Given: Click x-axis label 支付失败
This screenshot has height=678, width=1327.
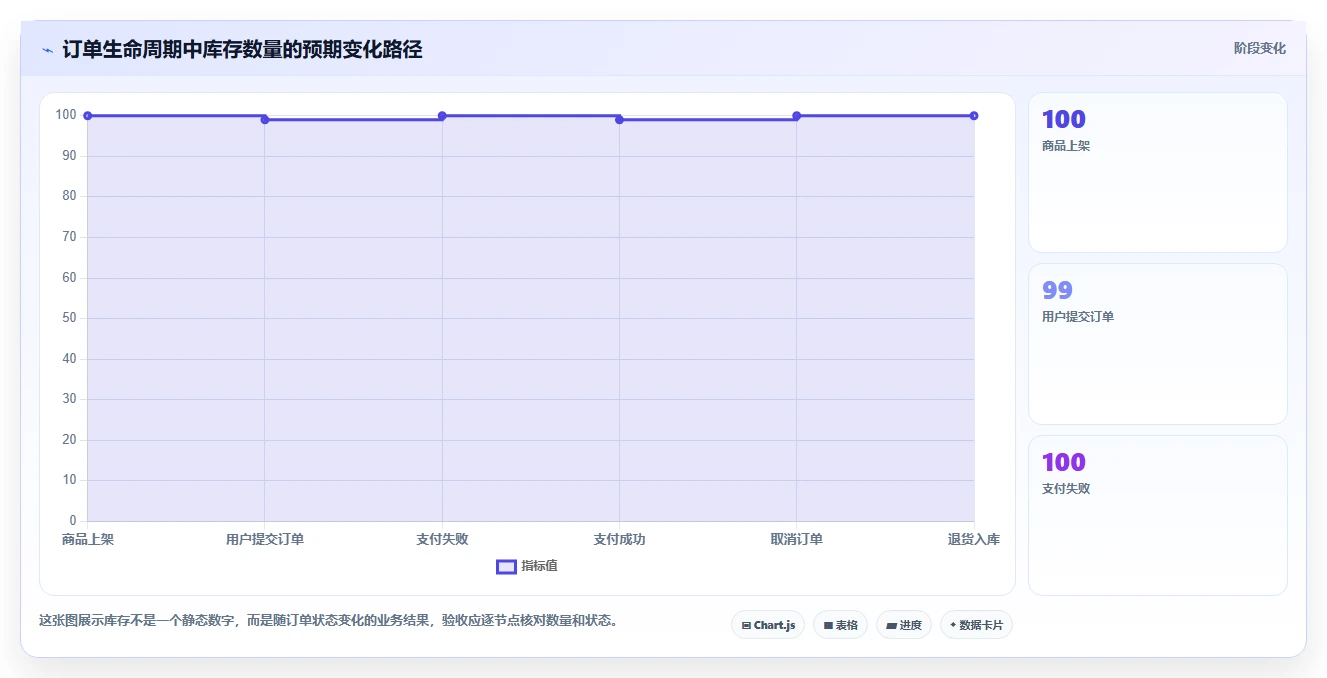Looking at the screenshot, I should [x=442, y=540].
